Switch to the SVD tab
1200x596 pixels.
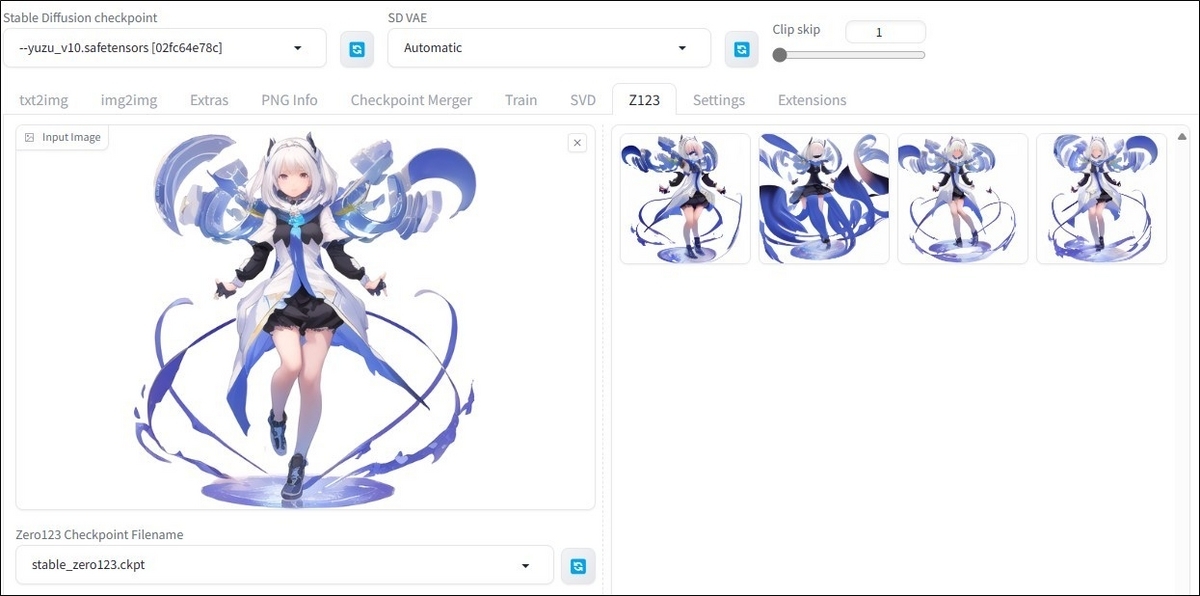click(583, 100)
